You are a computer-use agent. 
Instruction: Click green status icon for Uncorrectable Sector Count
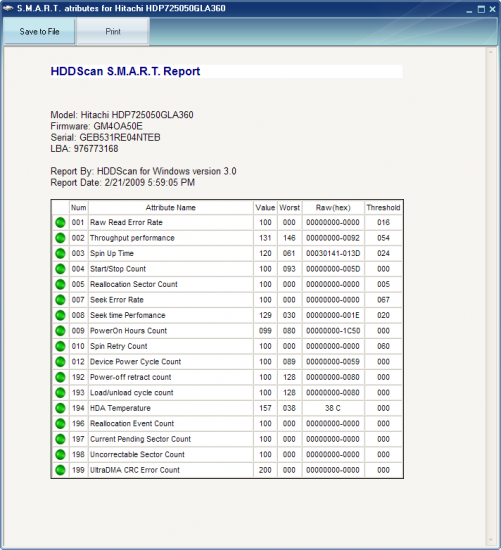pyautogui.click(x=60, y=454)
